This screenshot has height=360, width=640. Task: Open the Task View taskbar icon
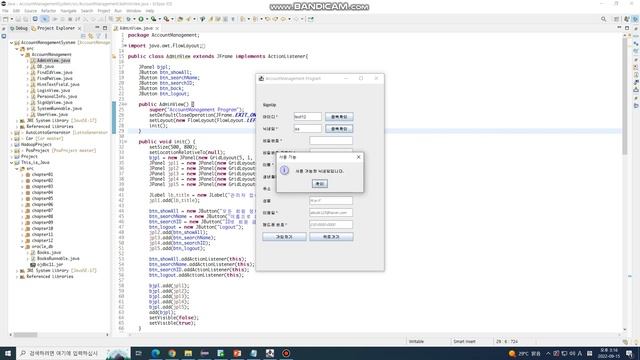[138, 353]
